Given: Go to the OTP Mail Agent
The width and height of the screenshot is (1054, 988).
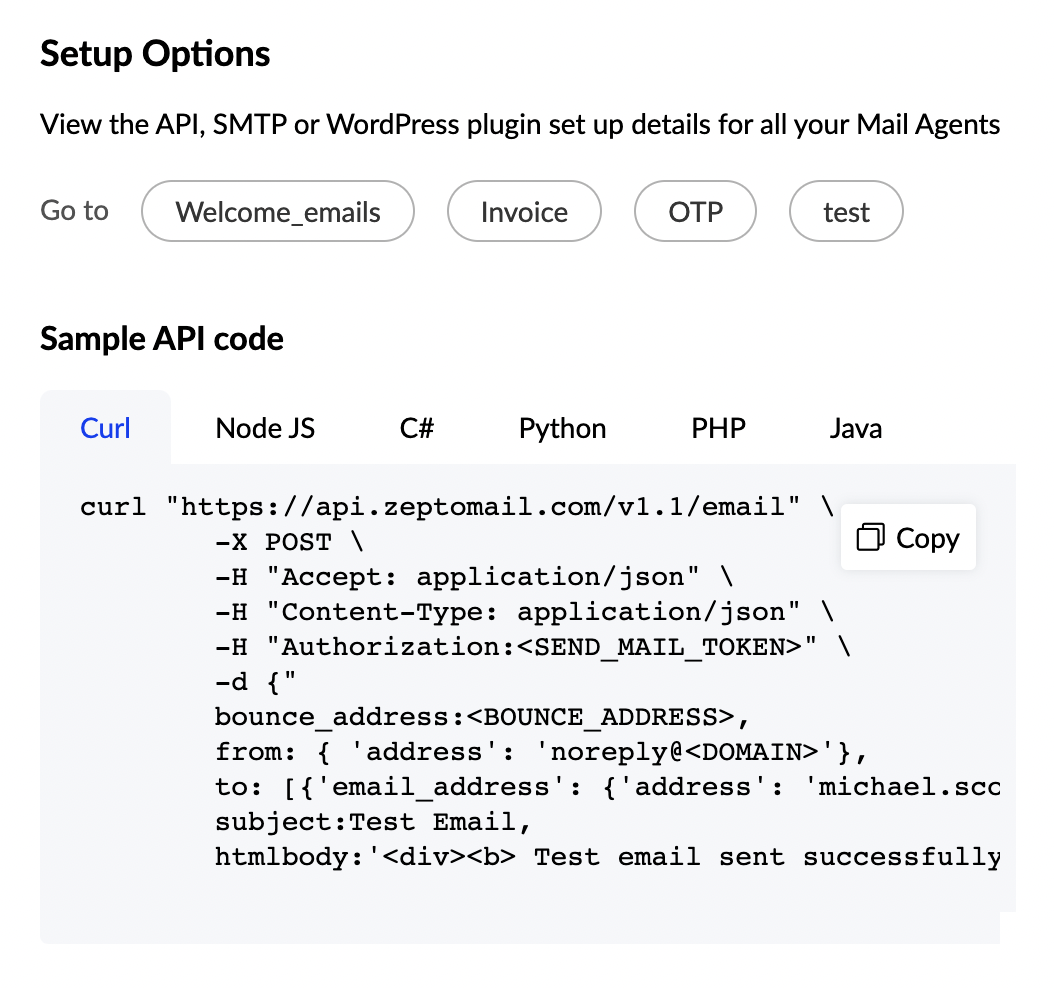Looking at the screenshot, I should click(x=695, y=211).
